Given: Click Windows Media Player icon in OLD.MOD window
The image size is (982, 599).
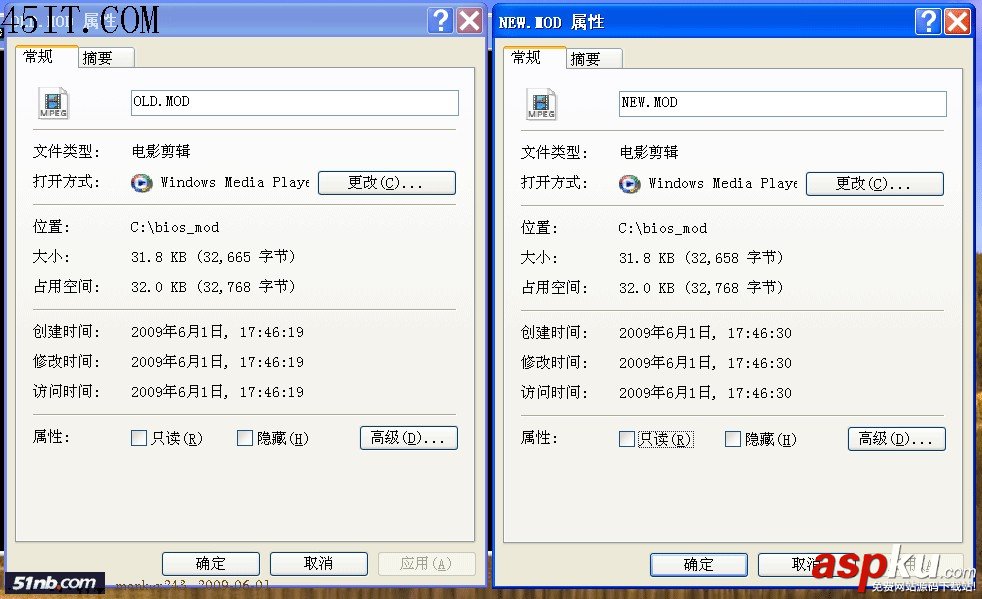Looking at the screenshot, I should [142, 183].
